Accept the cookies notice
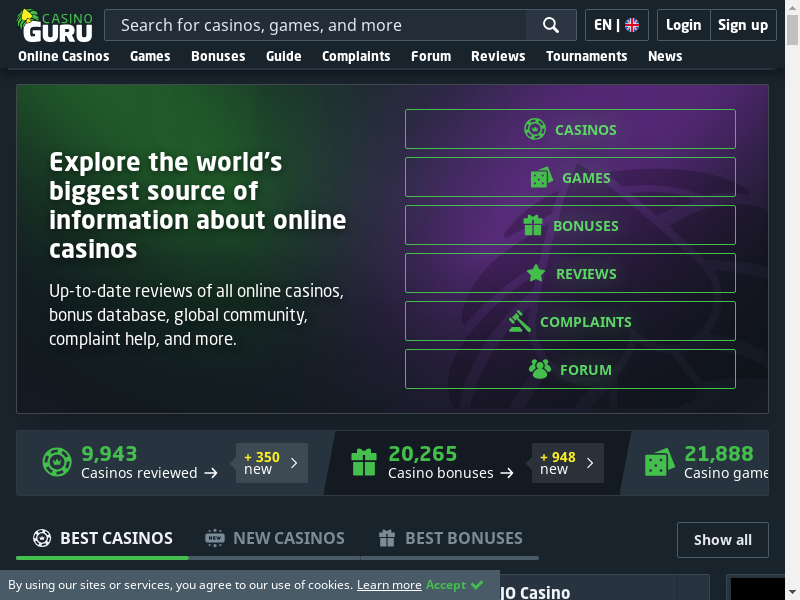 point(455,585)
